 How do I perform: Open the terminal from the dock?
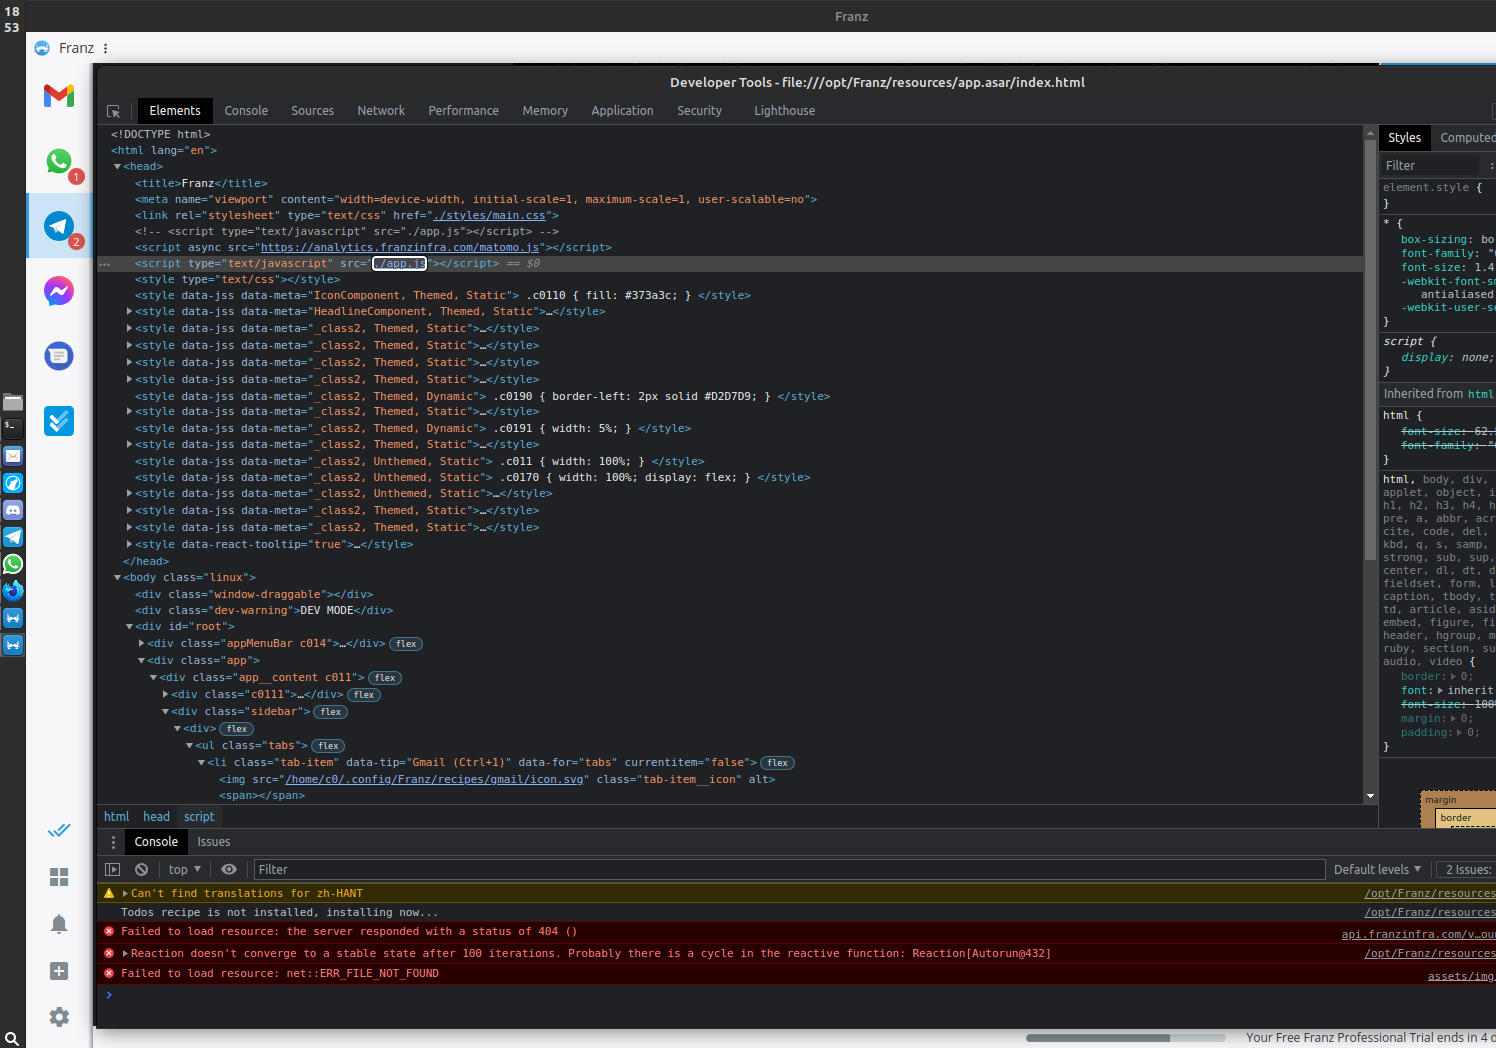click(13, 429)
